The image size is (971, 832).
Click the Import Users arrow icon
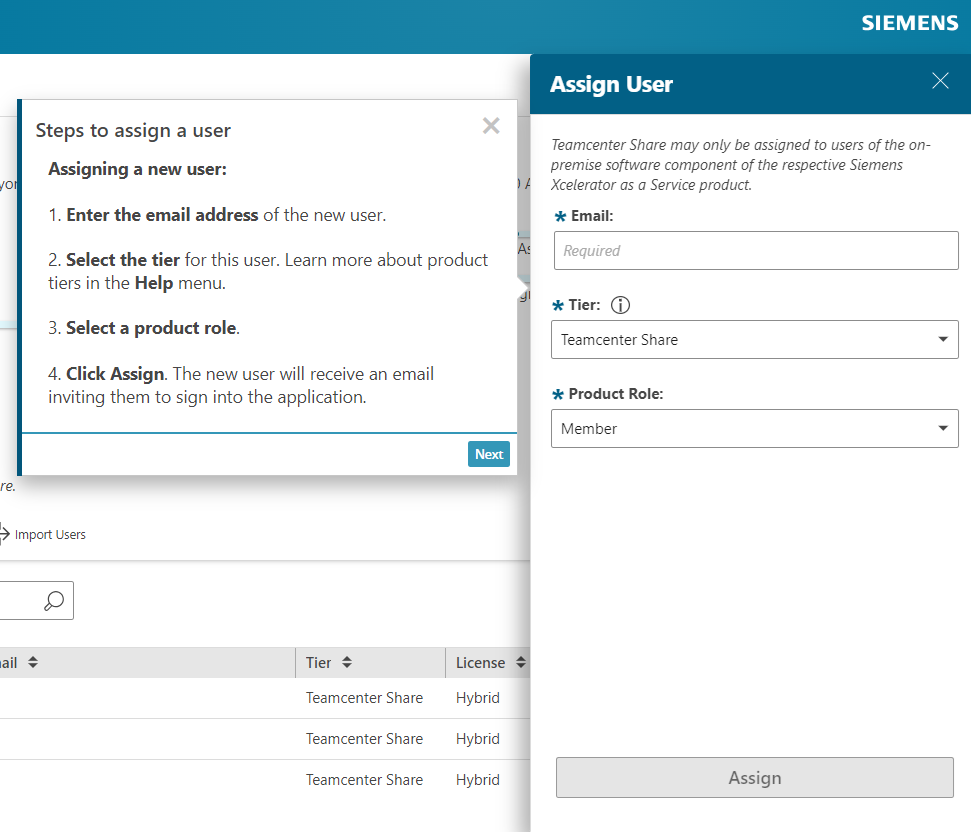[6, 533]
